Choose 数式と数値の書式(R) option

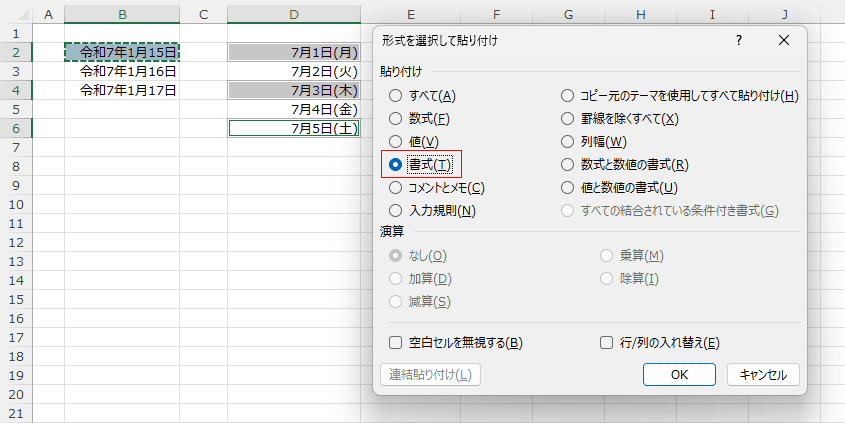pos(568,164)
